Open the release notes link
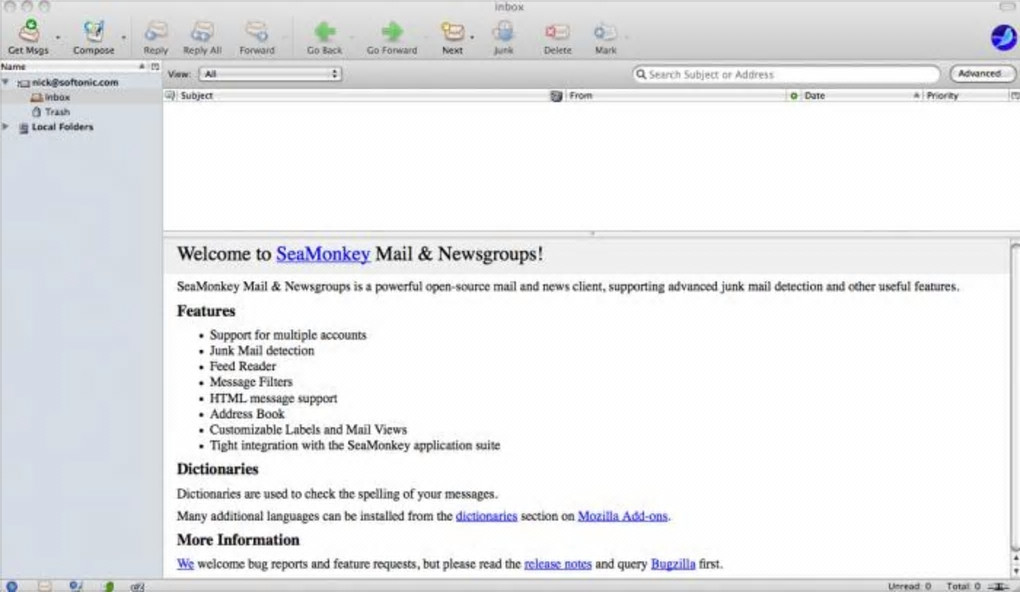The image size is (1020, 592). point(558,564)
